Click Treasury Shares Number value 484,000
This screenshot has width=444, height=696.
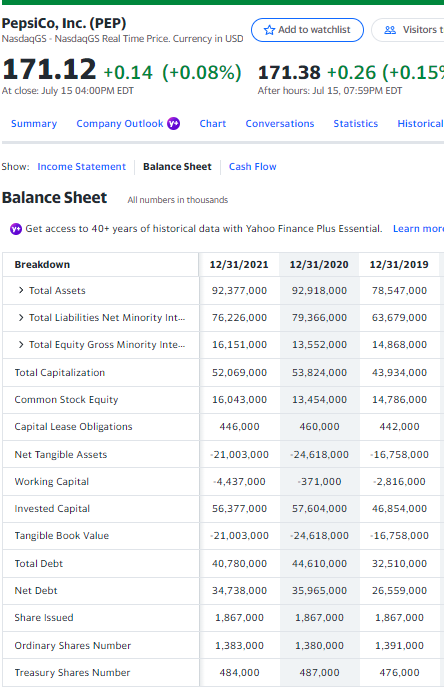tap(239, 673)
